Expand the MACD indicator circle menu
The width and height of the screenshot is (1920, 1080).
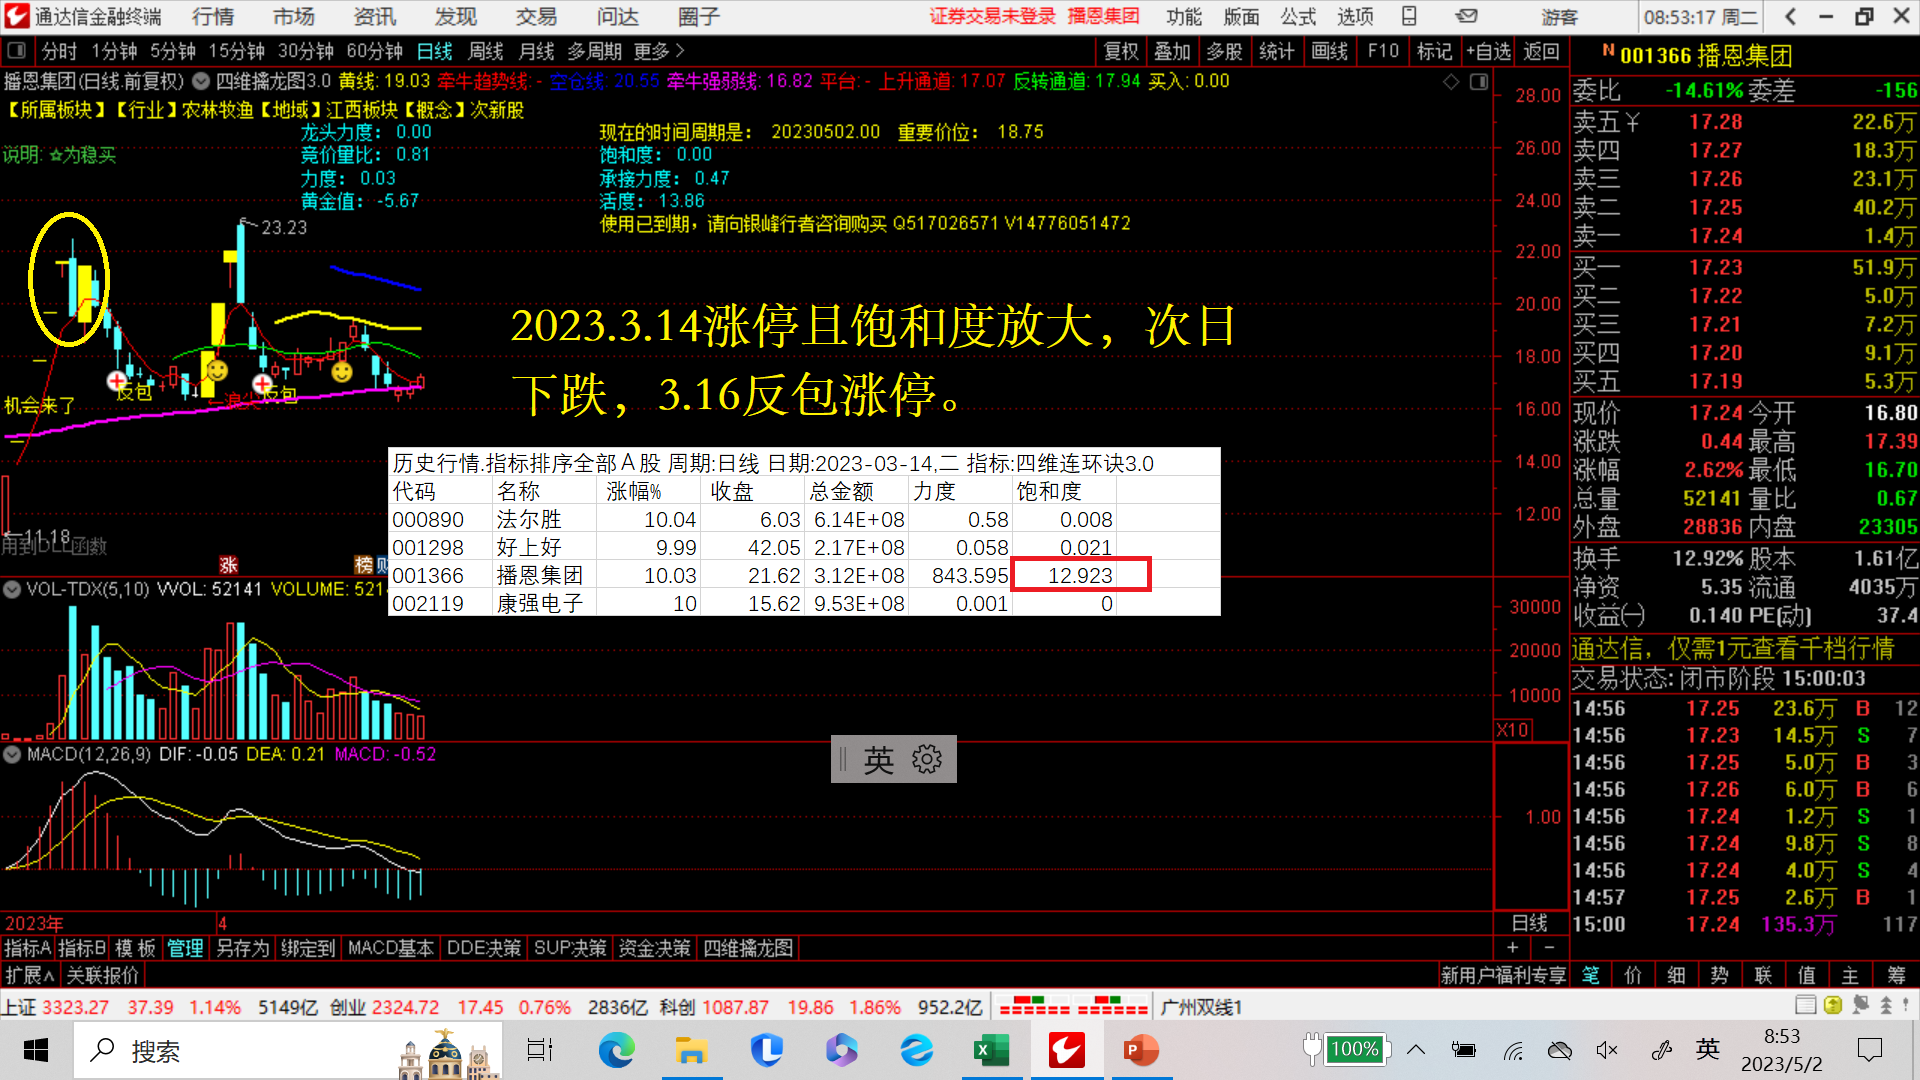12,755
